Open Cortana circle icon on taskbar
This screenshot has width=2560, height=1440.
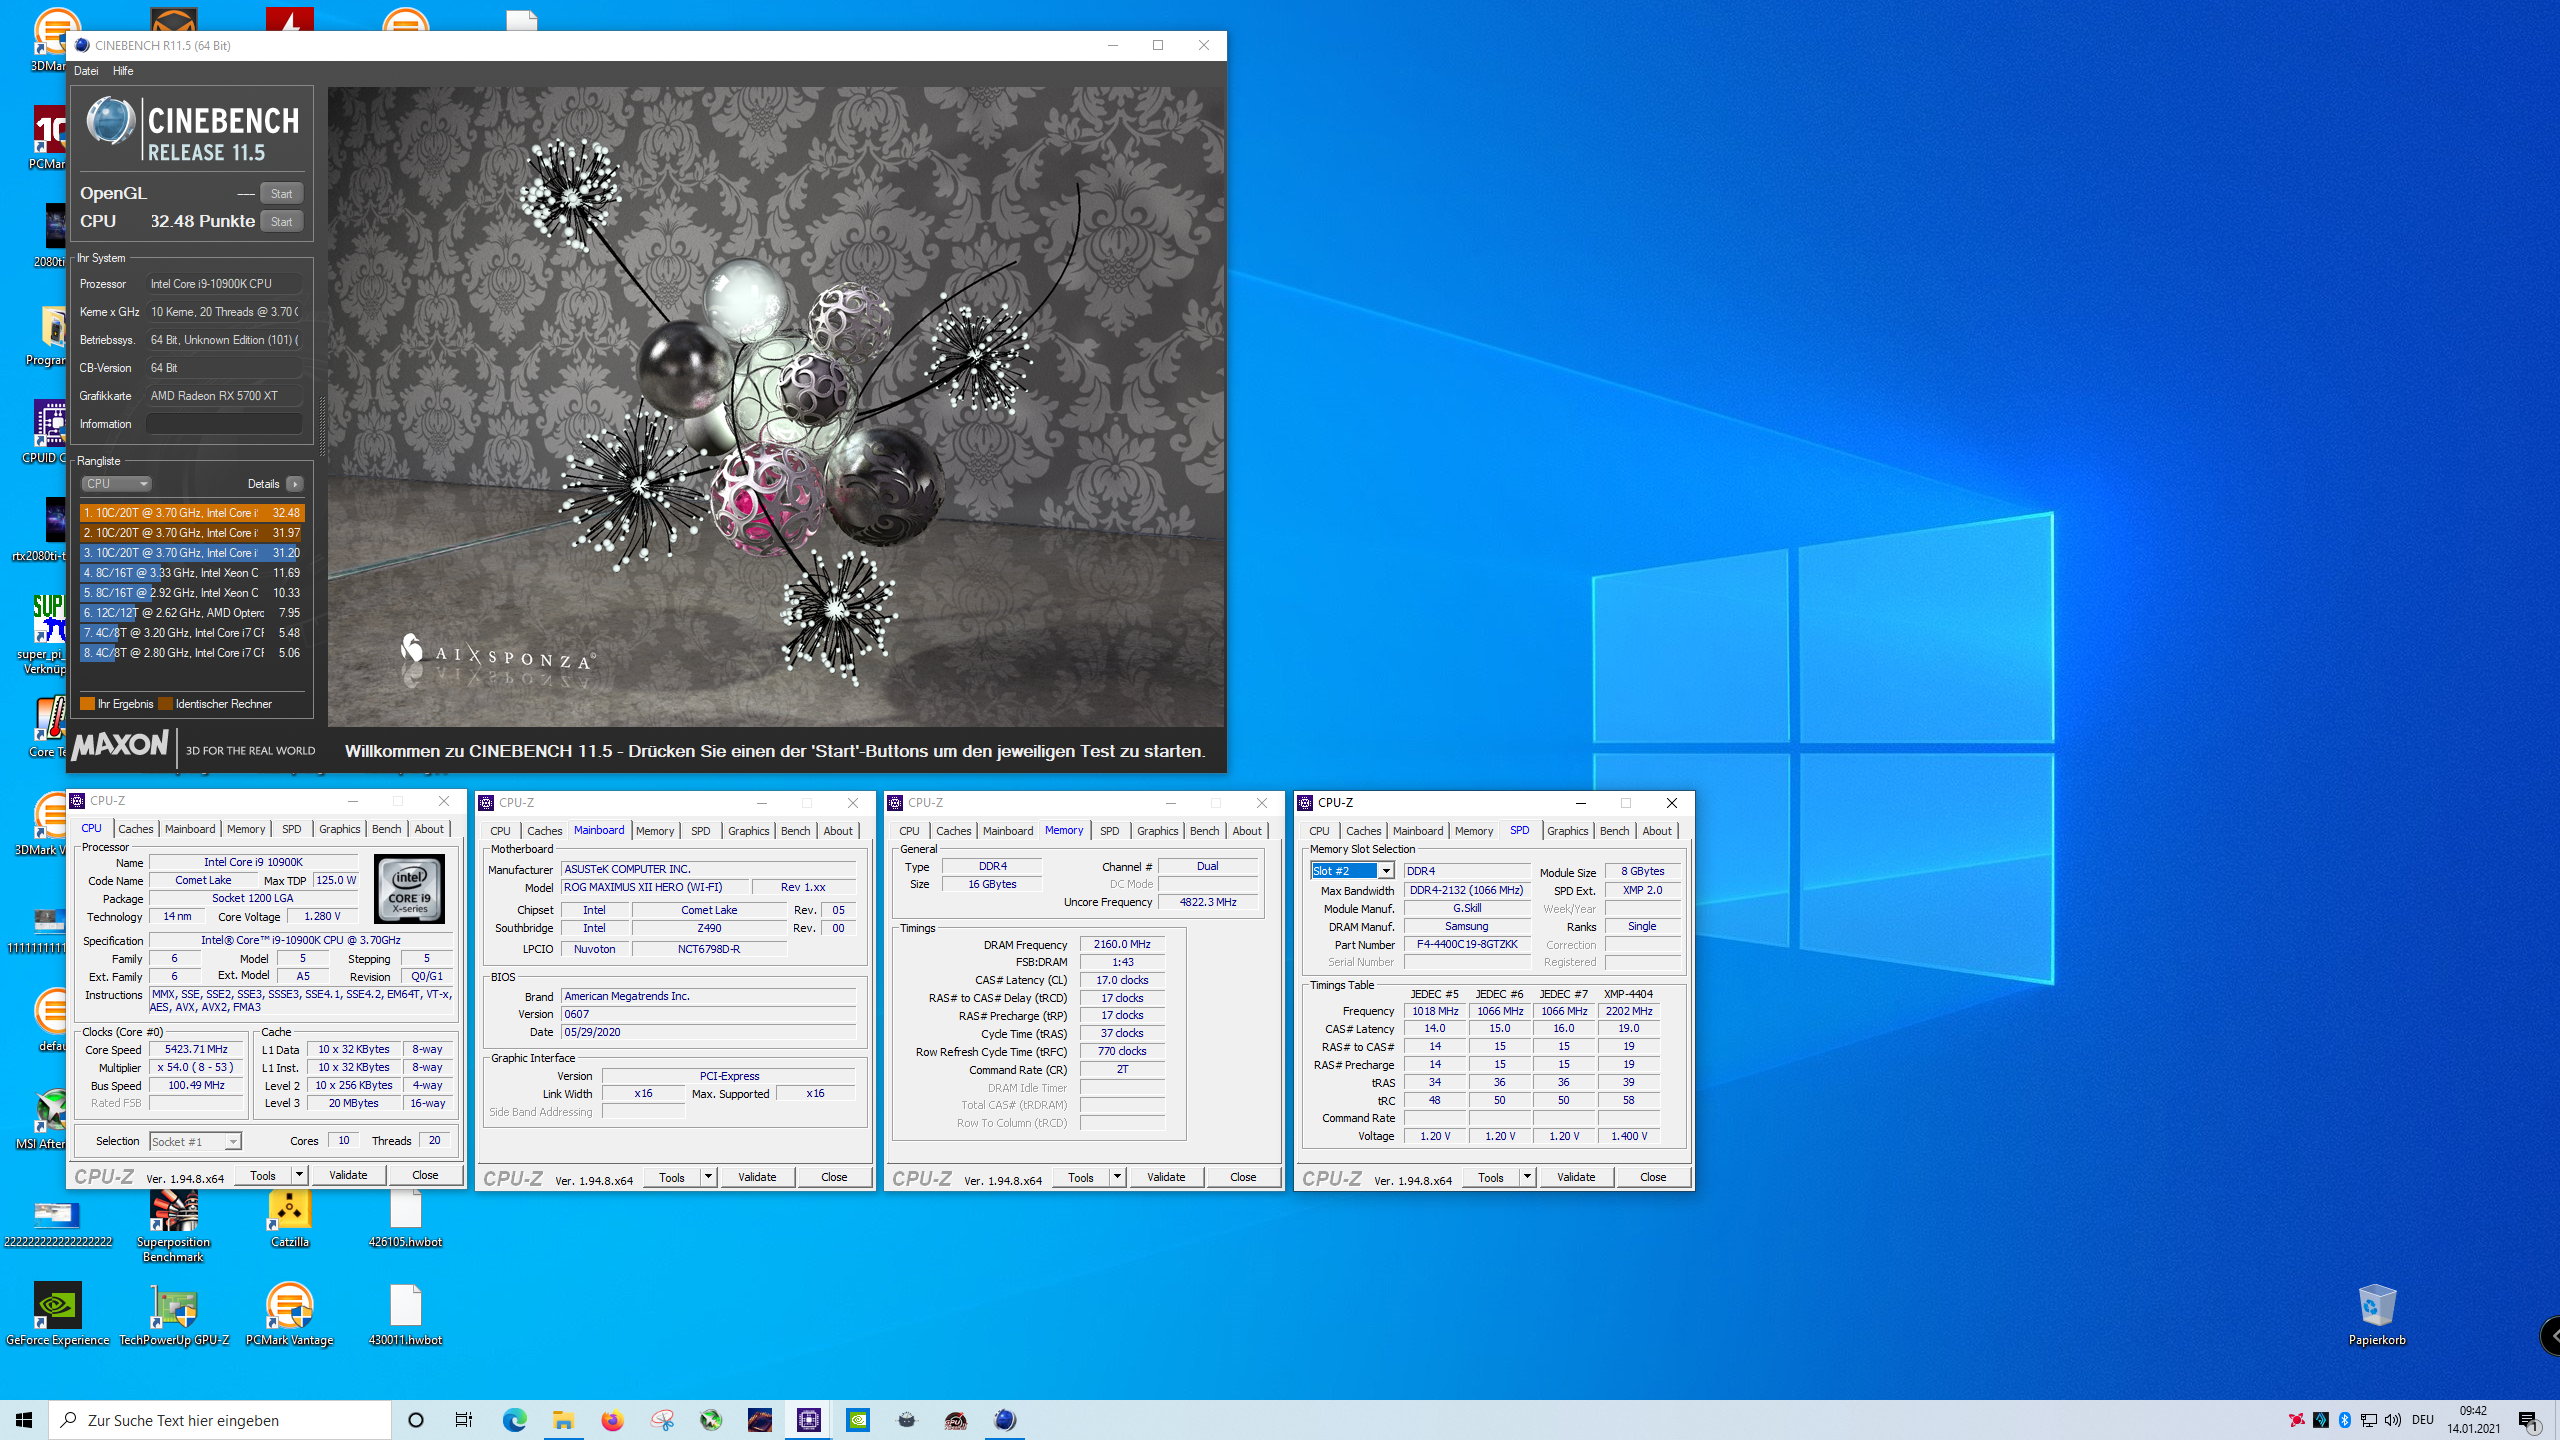(416, 1420)
